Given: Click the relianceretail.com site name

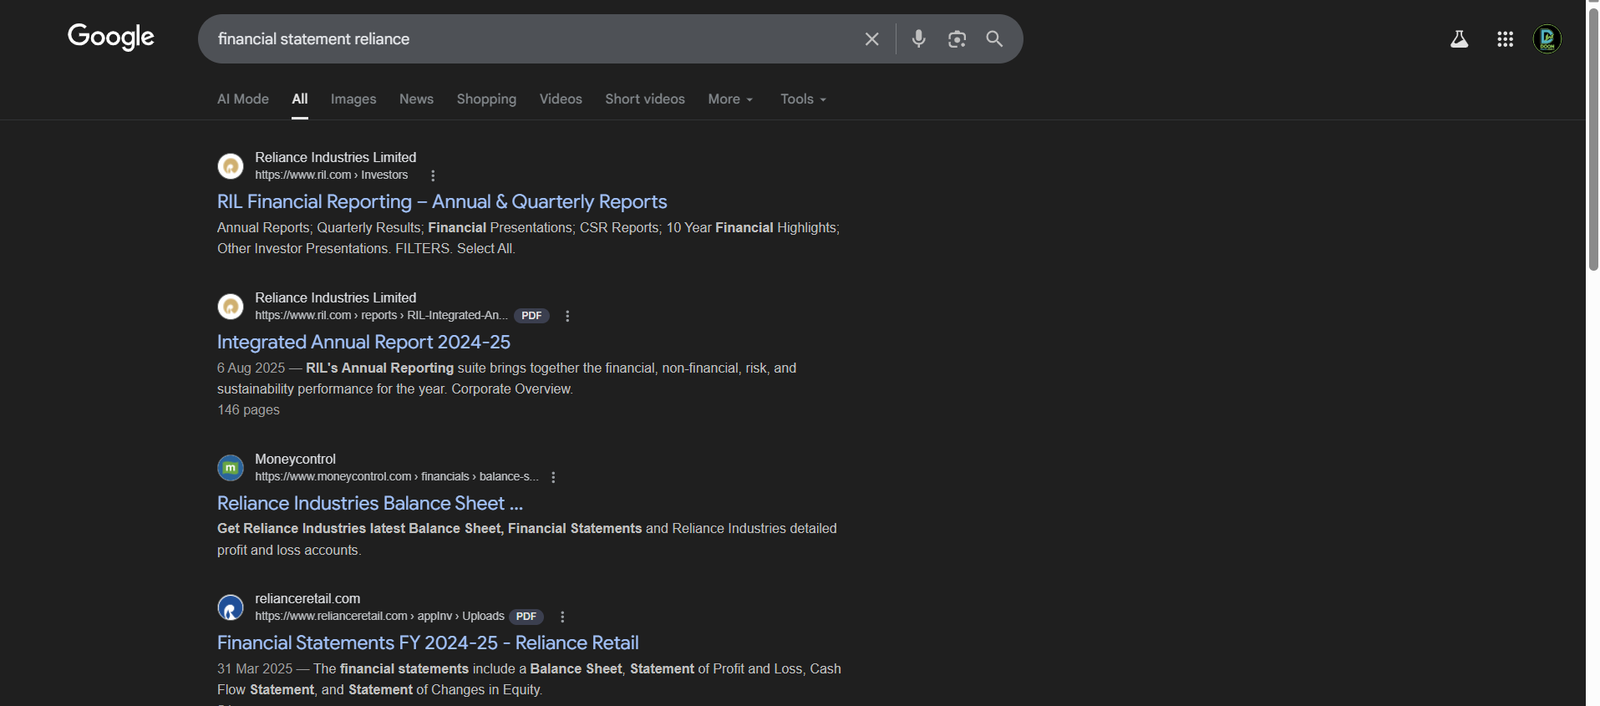Looking at the screenshot, I should pyautogui.click(x=307, y=599).
